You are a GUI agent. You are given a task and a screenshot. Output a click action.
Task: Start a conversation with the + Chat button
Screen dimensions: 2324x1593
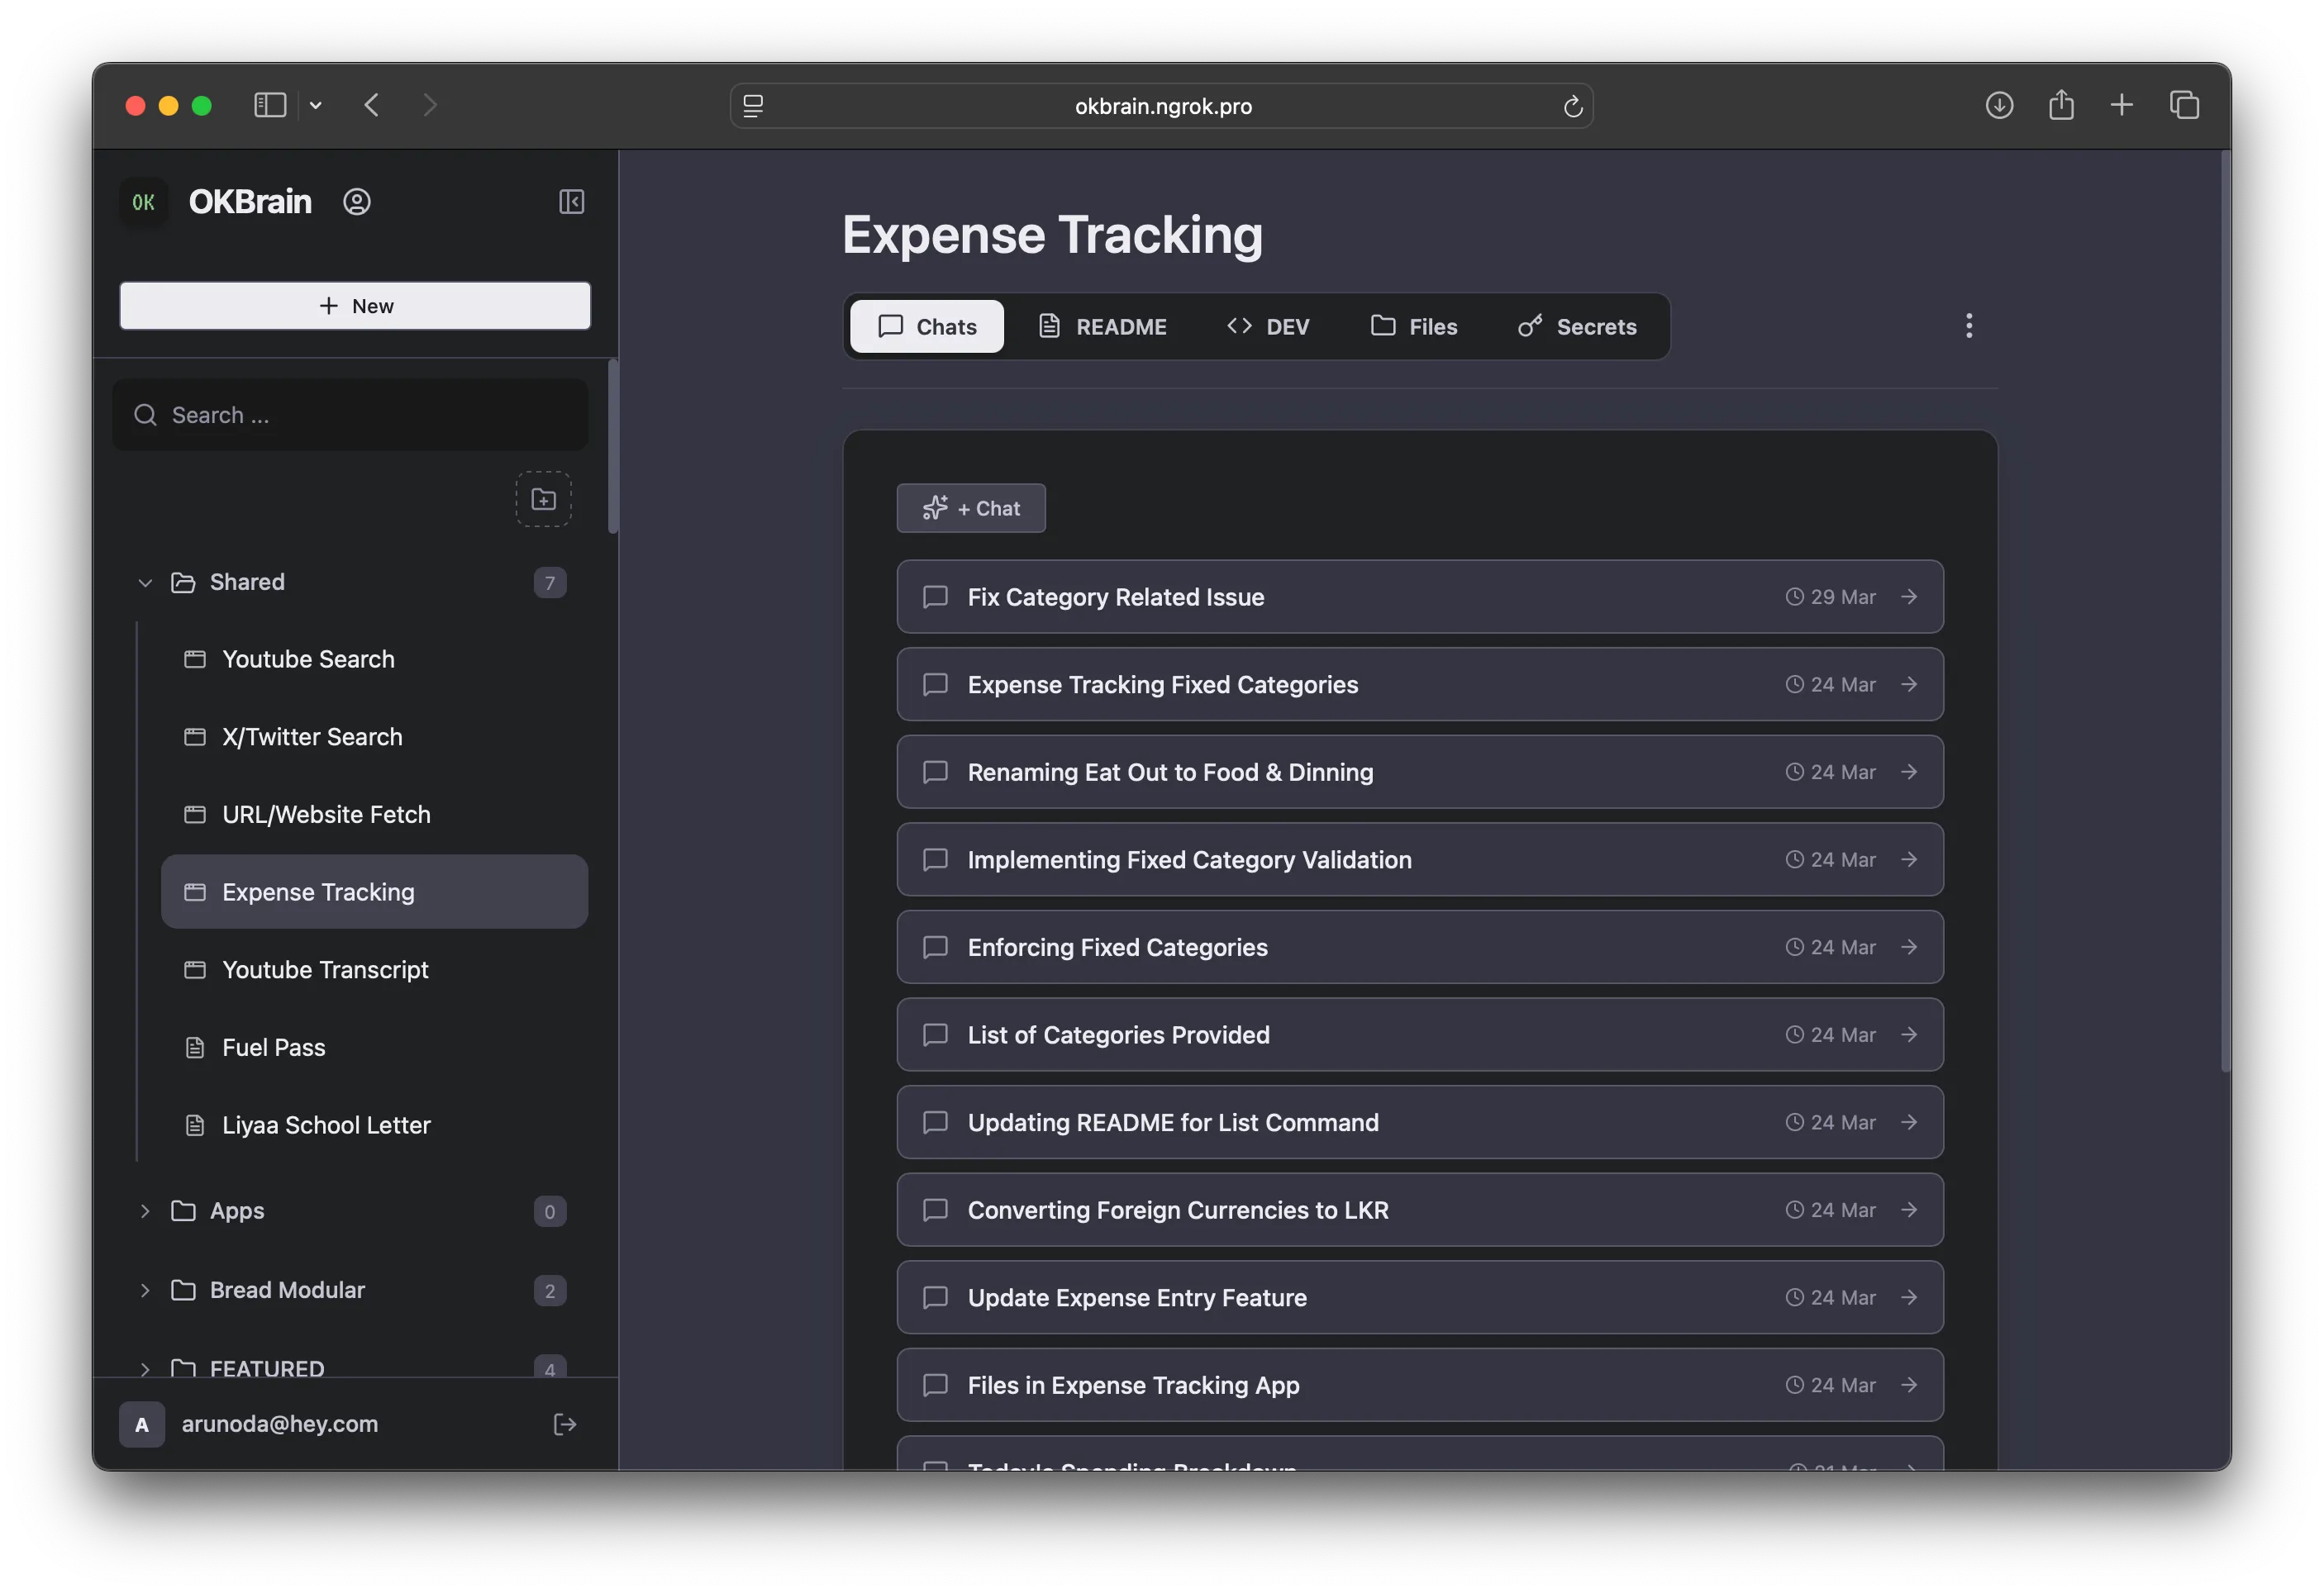[970, 508]
